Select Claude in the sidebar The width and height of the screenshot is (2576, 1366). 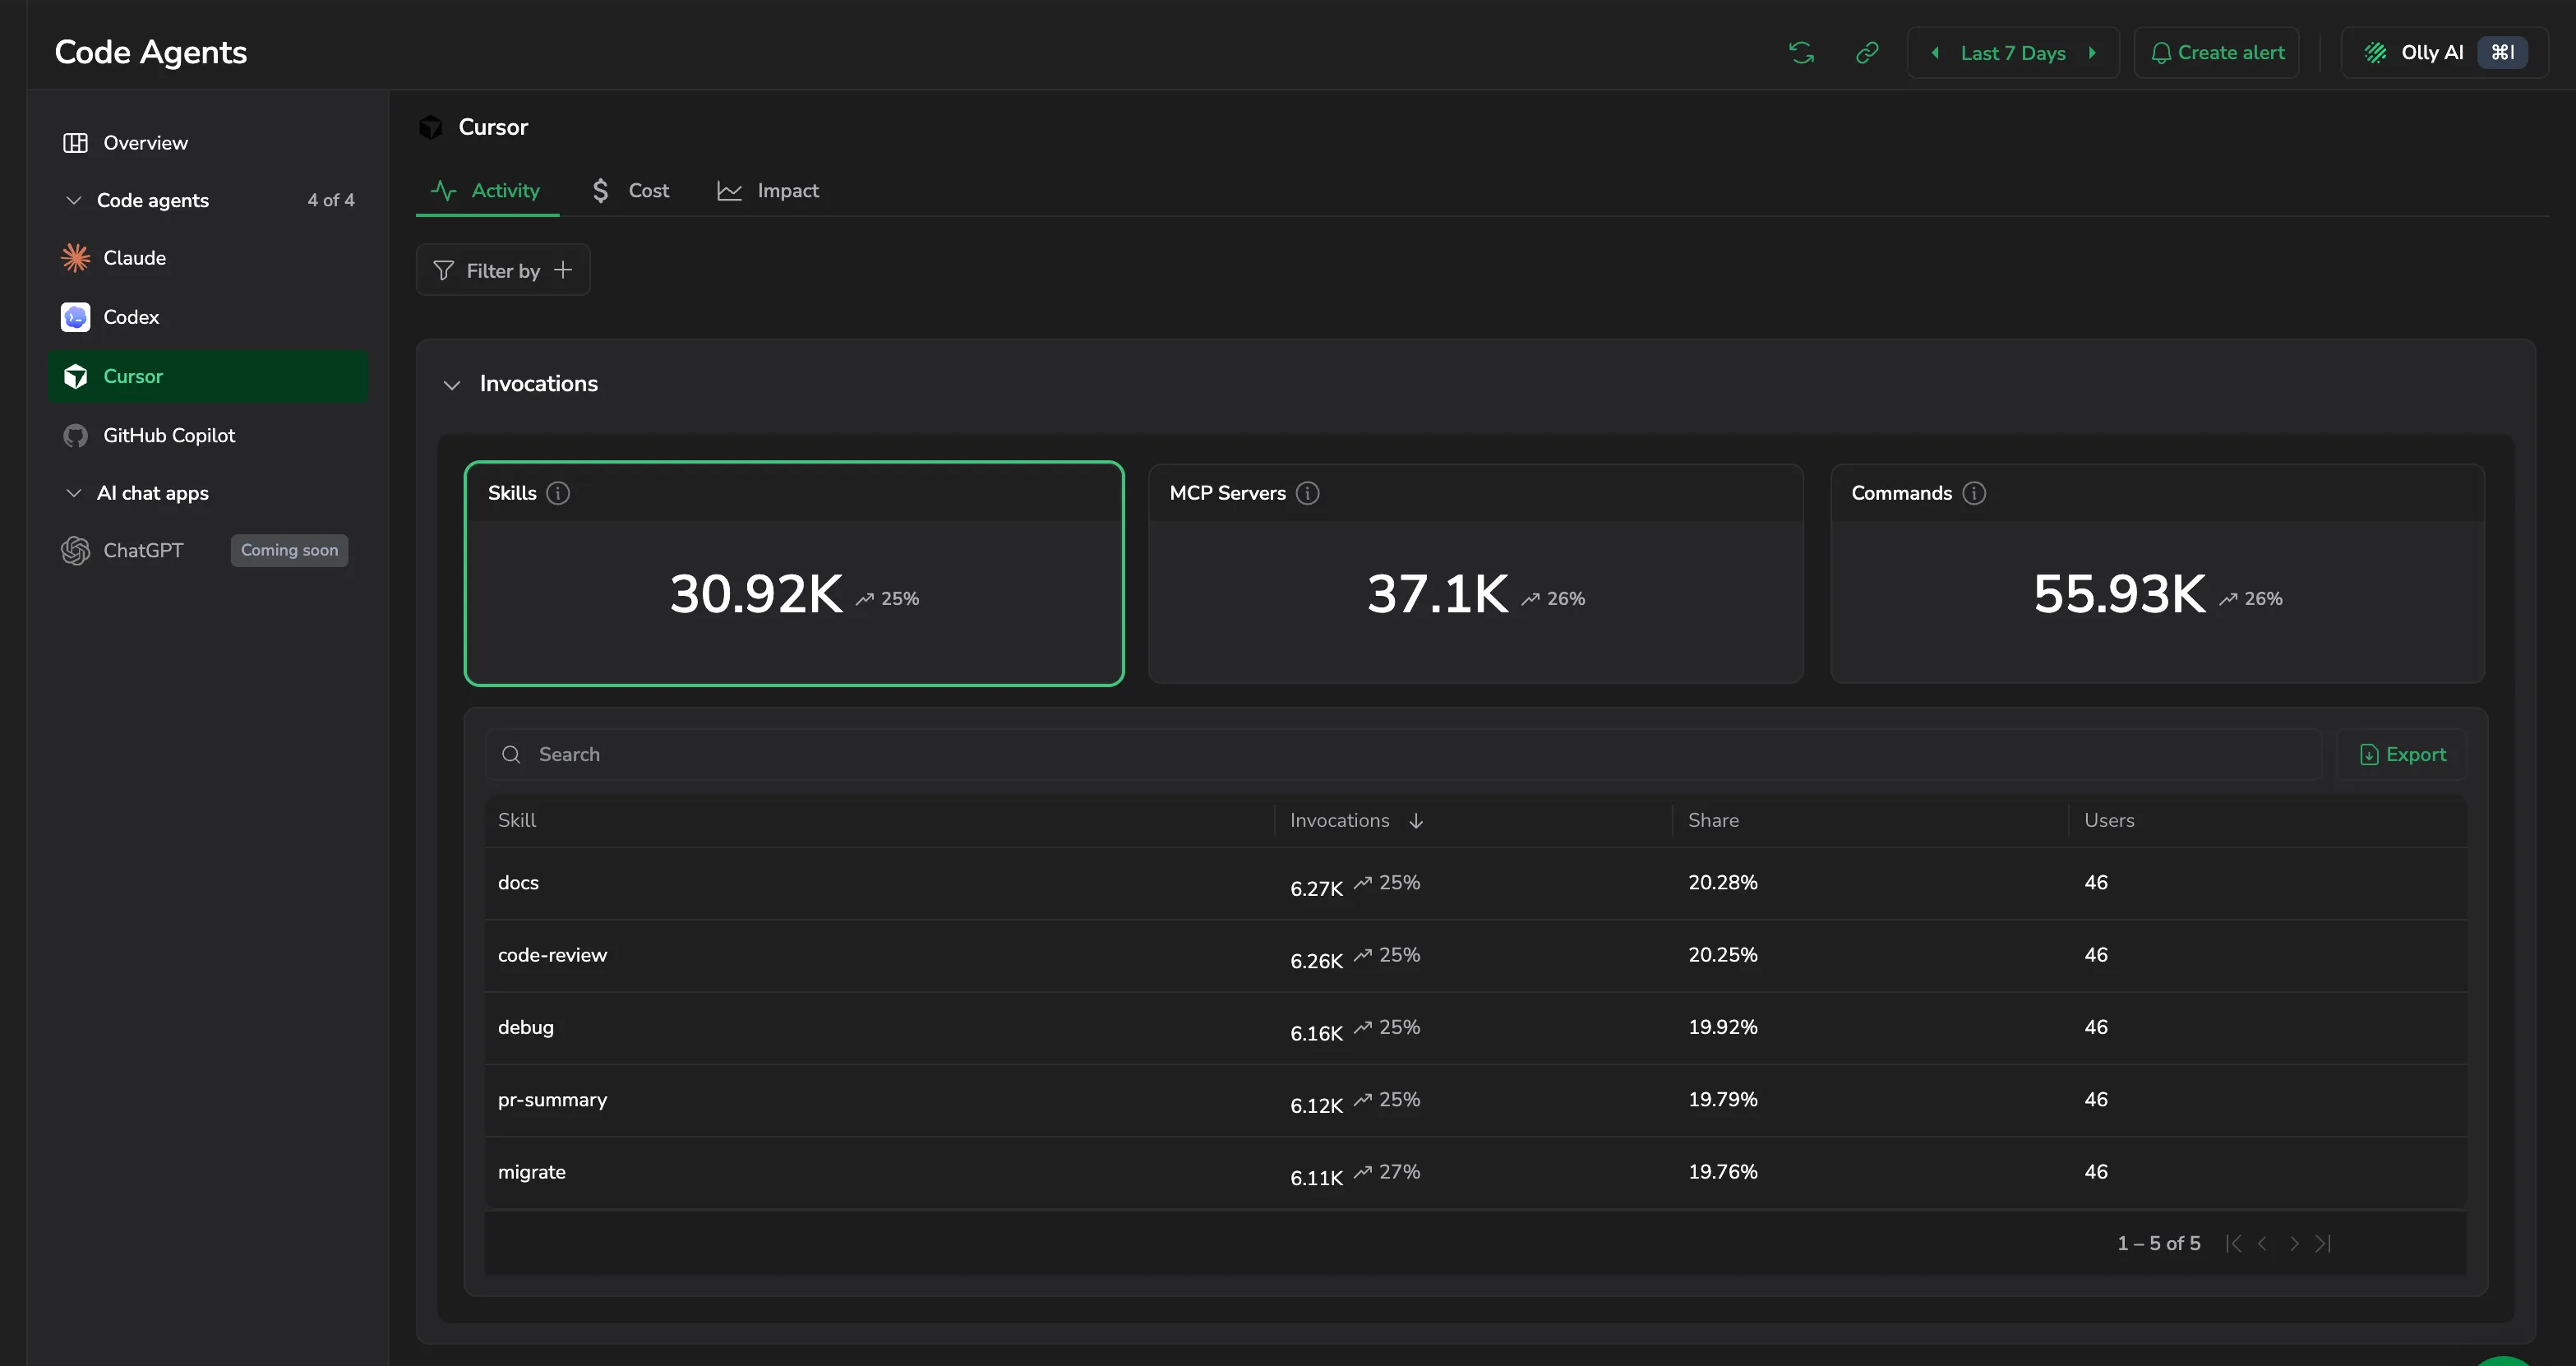[x=208, y=258]
